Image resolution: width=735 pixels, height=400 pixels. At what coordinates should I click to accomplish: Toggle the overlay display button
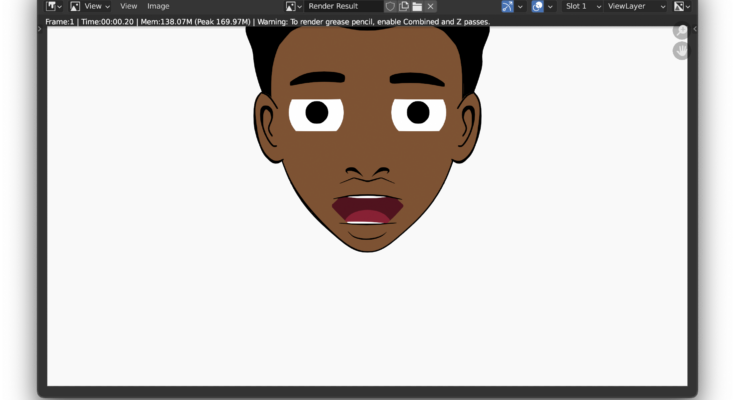(x=537, y=6)
